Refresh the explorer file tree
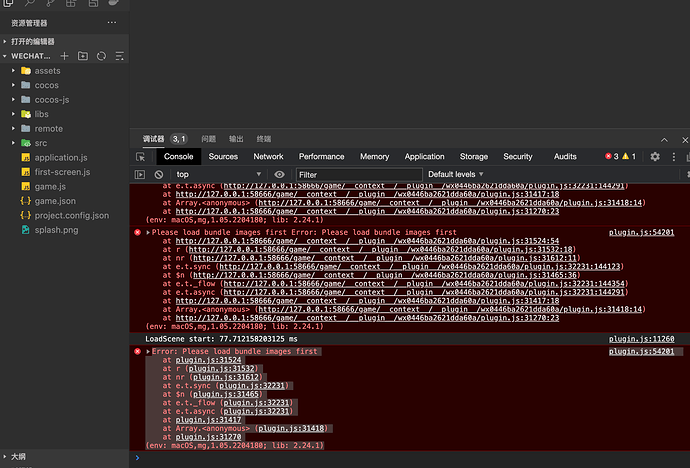Image resolution: width=690 pixels, height=468 pixels. coord(101,56)
